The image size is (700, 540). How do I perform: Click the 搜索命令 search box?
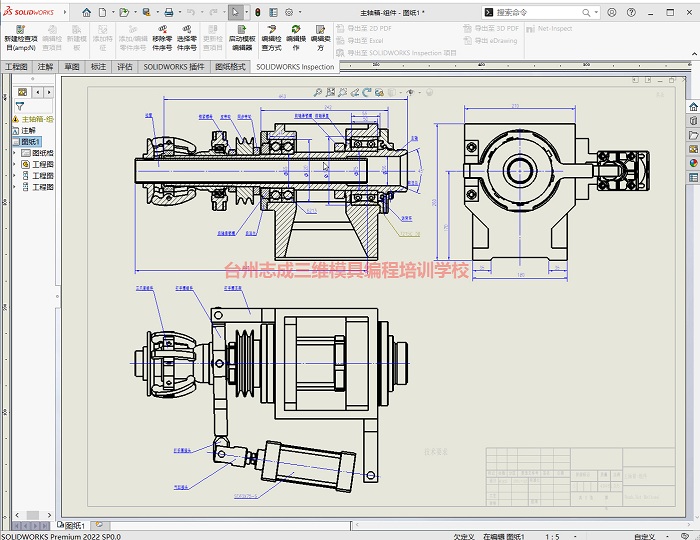click(x=539, y=12)
